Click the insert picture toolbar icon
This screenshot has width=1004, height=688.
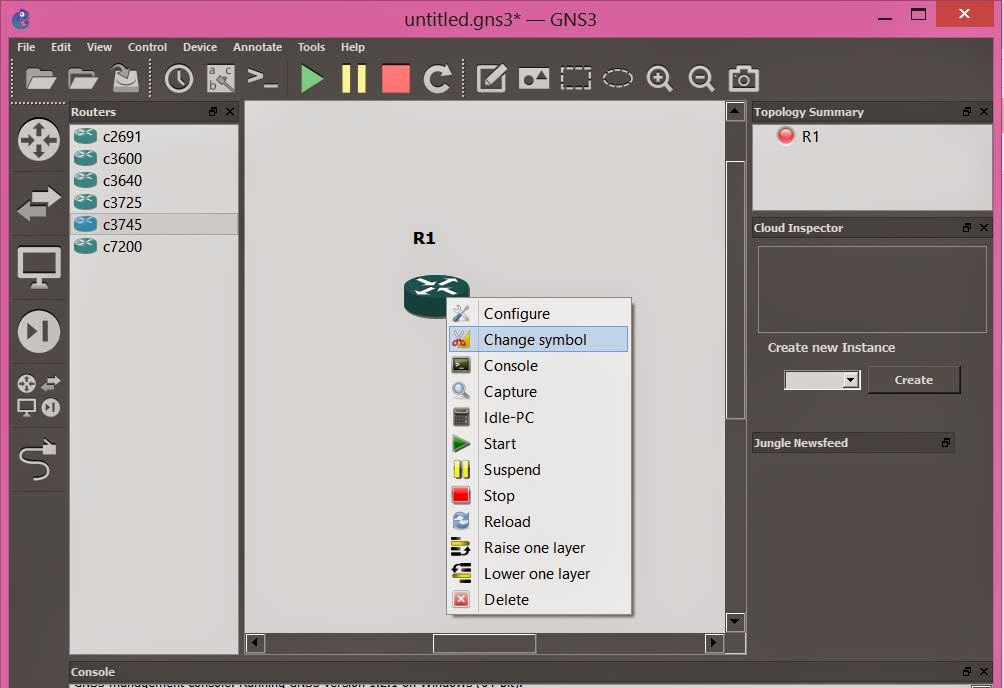point(533,79)
